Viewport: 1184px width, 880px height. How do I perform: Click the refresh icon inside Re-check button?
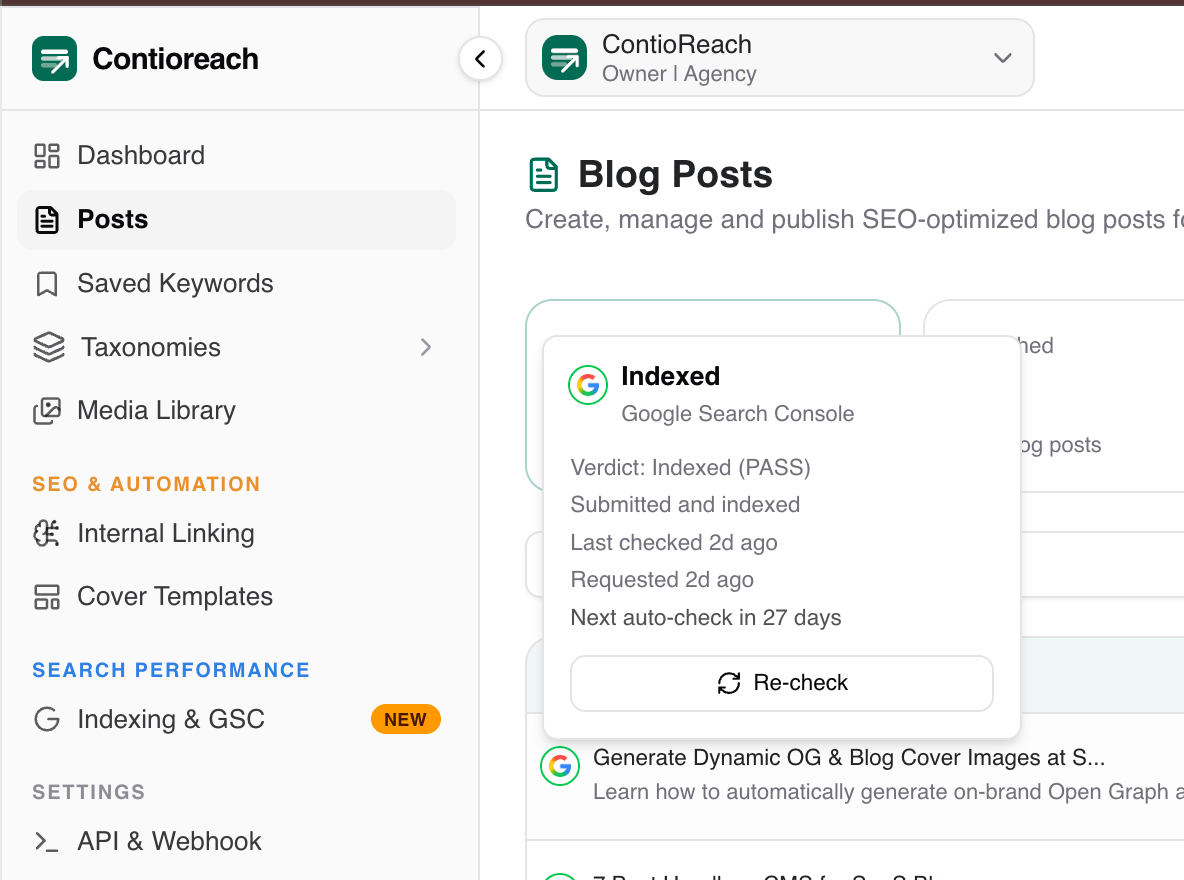729,683
